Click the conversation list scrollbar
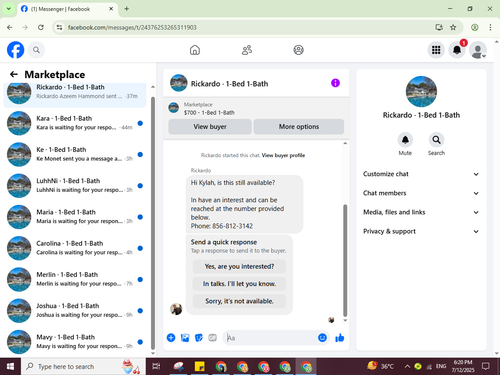Viewport: 500px width, 375px height. (153, 223)
